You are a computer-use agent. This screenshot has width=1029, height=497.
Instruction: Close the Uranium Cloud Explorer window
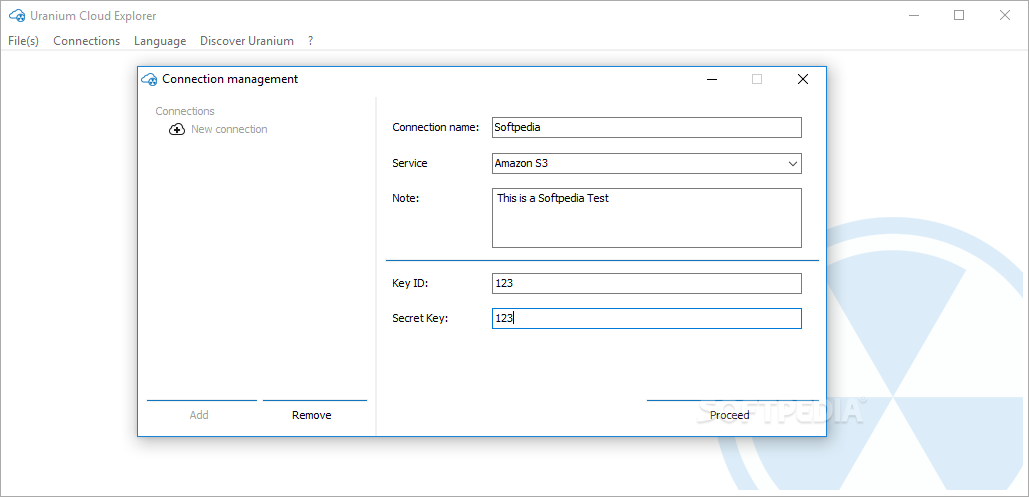click(1005, 16)
